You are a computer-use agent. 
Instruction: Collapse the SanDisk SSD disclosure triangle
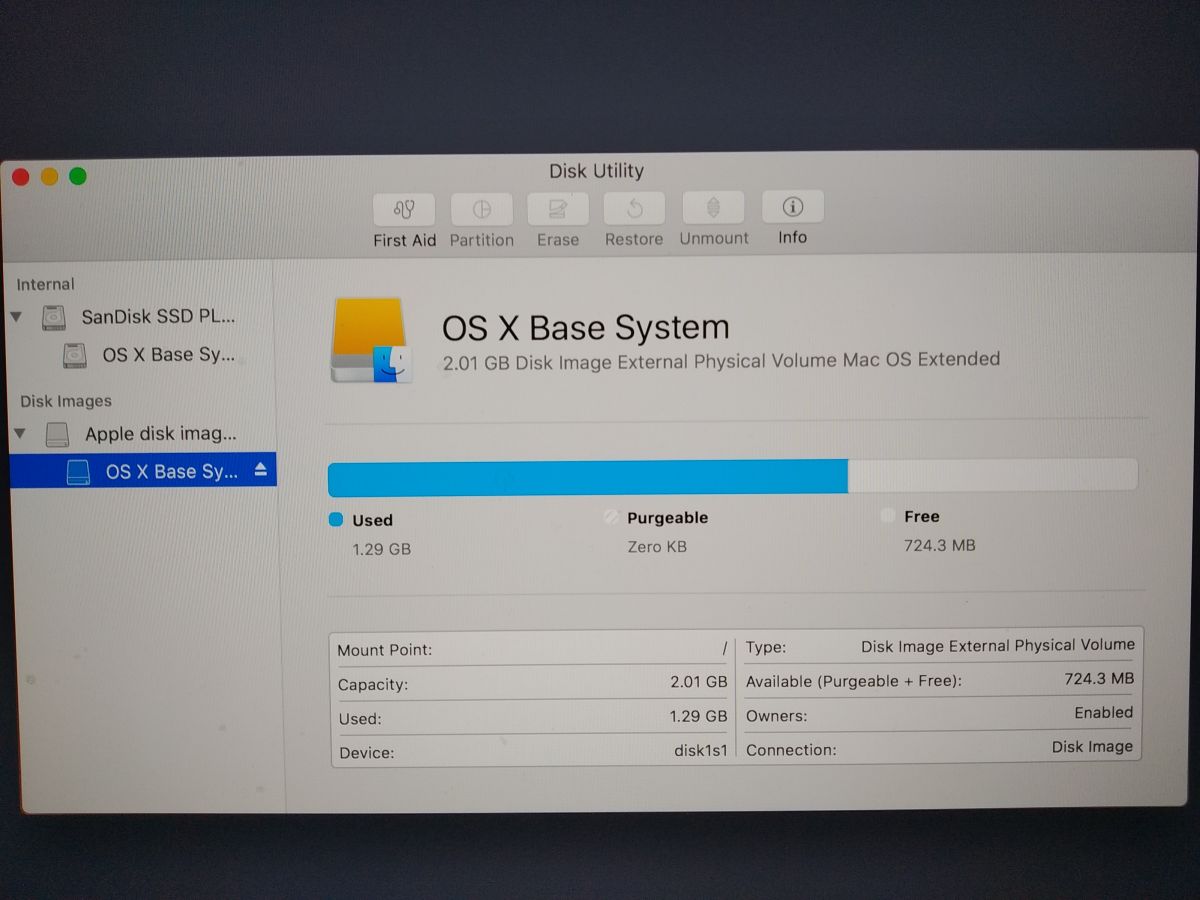16,317
